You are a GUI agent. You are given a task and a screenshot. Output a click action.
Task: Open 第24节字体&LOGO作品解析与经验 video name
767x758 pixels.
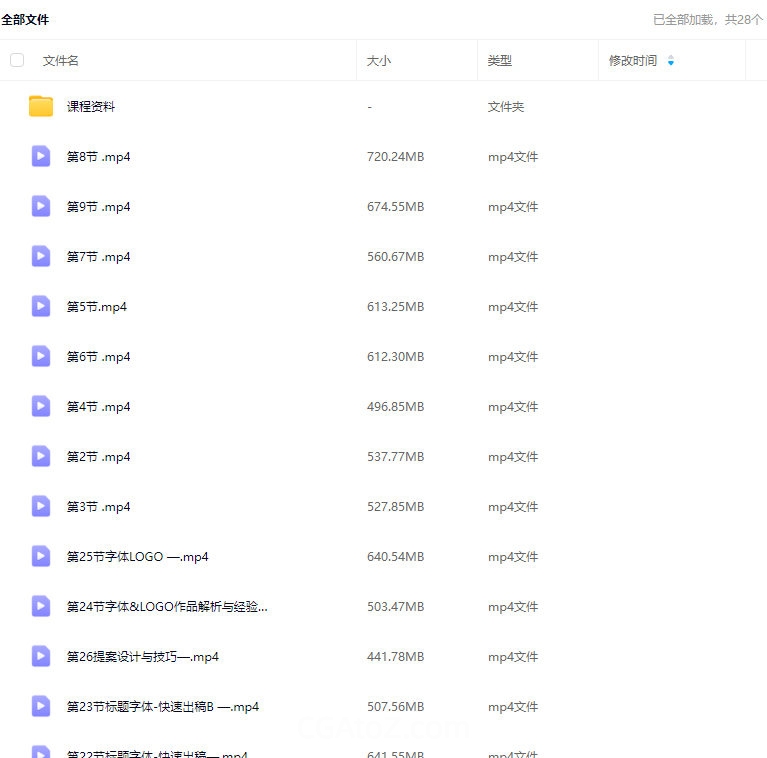(x=167, y=607)
